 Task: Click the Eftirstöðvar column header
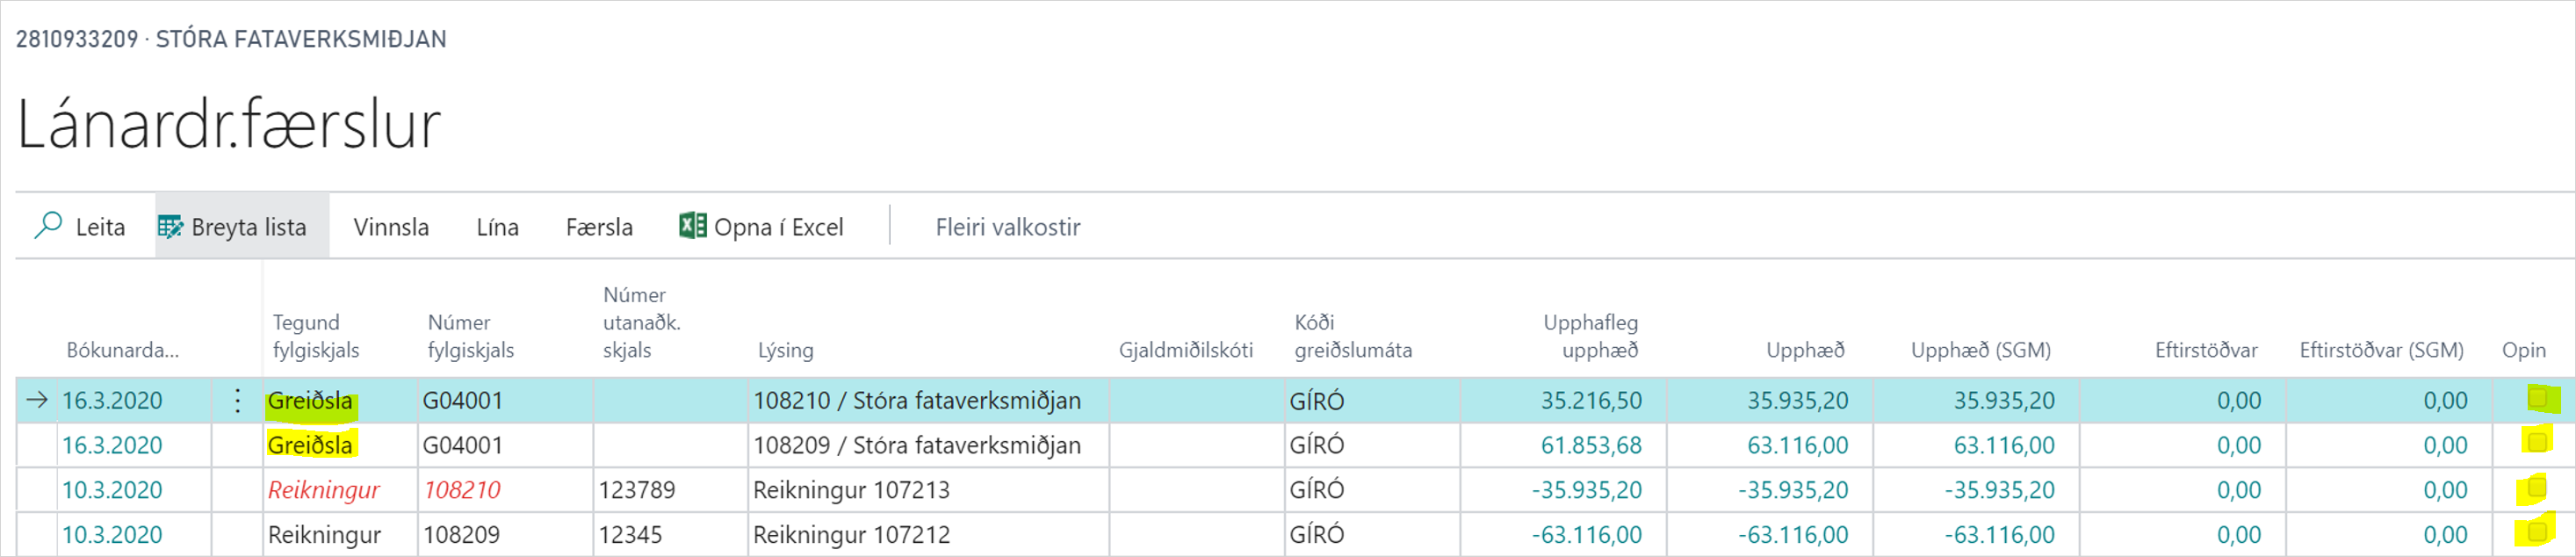click(2205, 350)
